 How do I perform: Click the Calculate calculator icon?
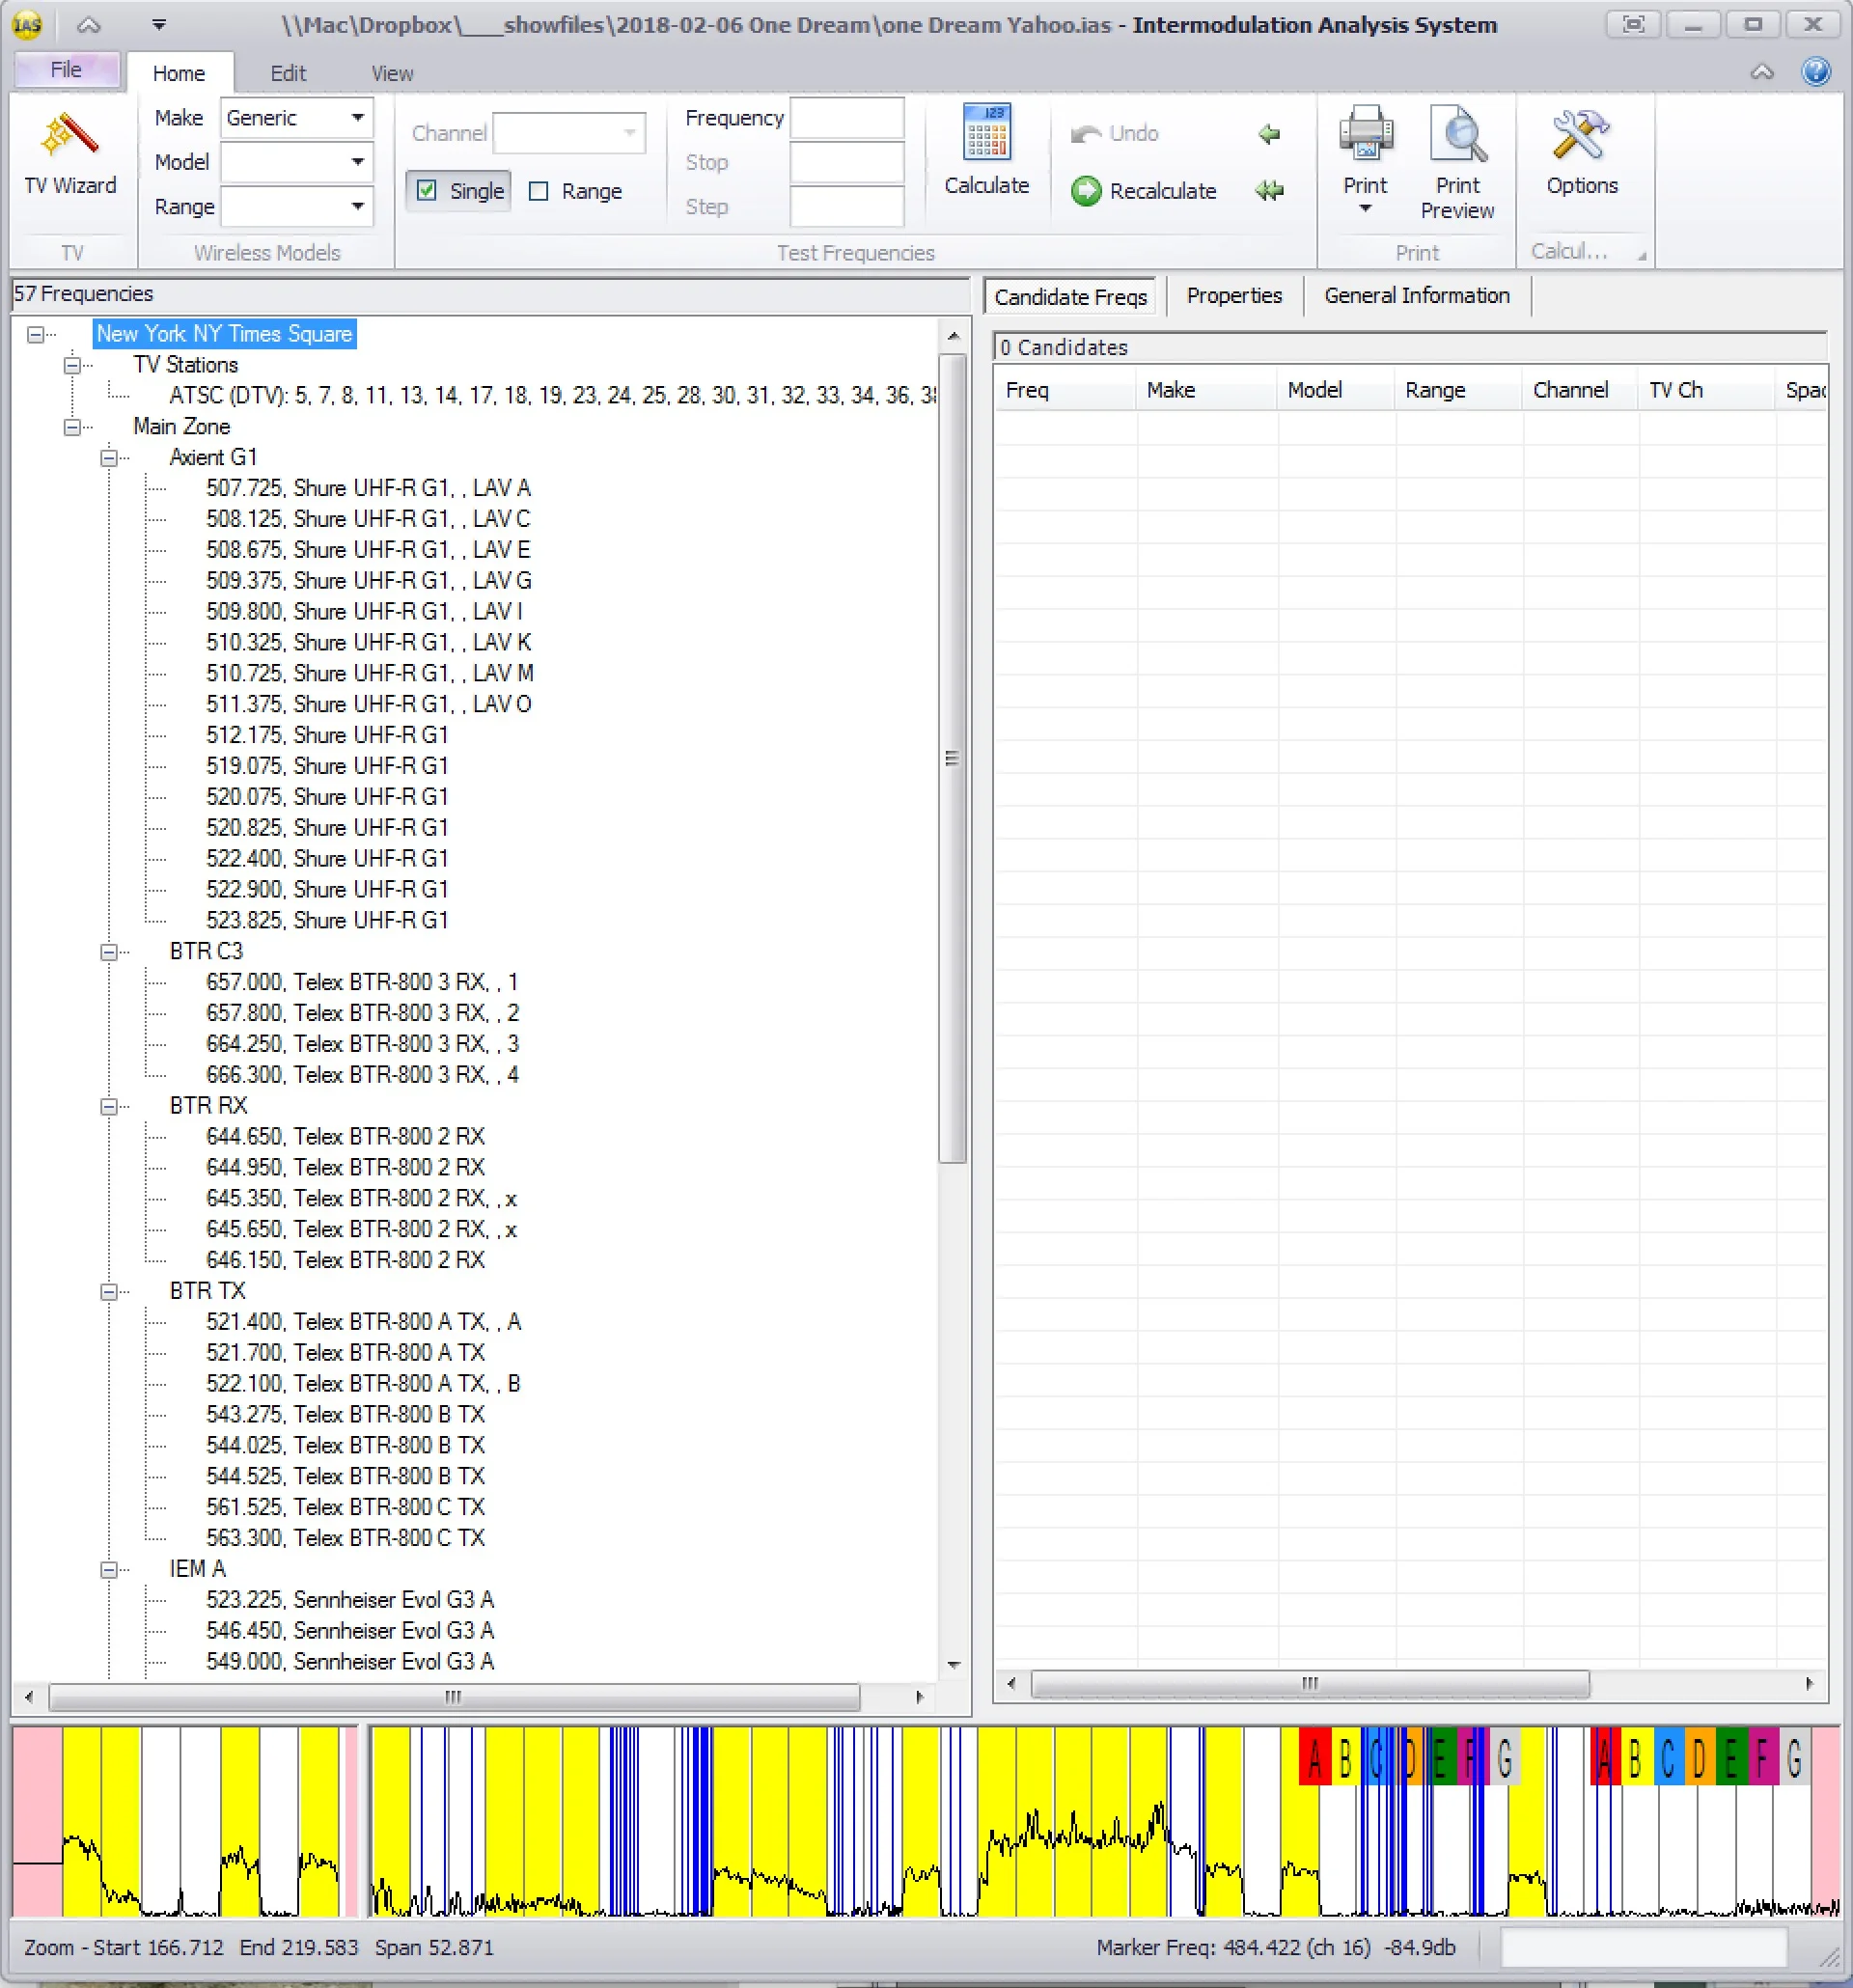pos(986,133)
